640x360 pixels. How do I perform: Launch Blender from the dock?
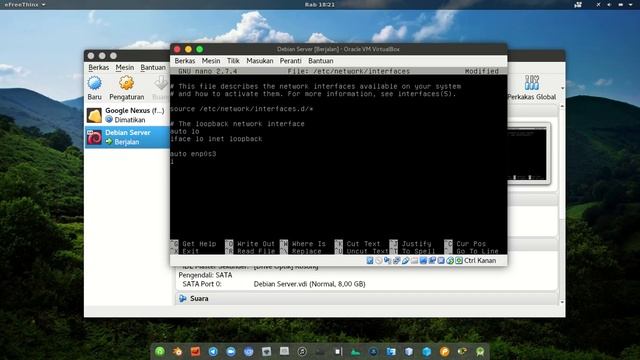(x=178, y=351)
